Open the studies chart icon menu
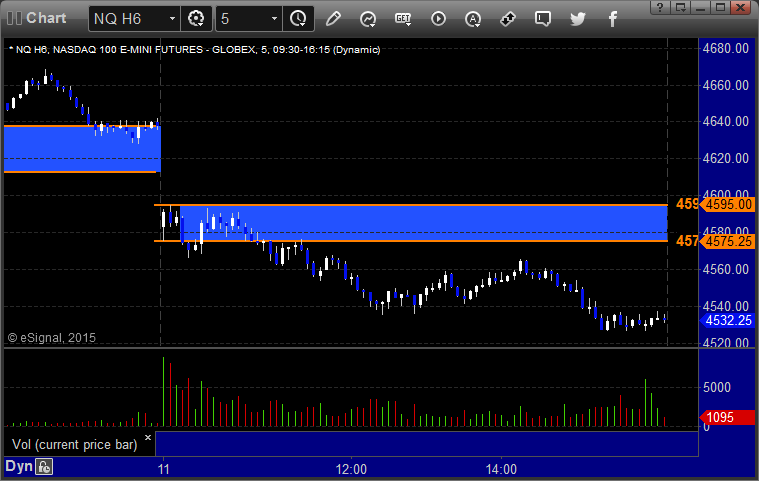 368,19
